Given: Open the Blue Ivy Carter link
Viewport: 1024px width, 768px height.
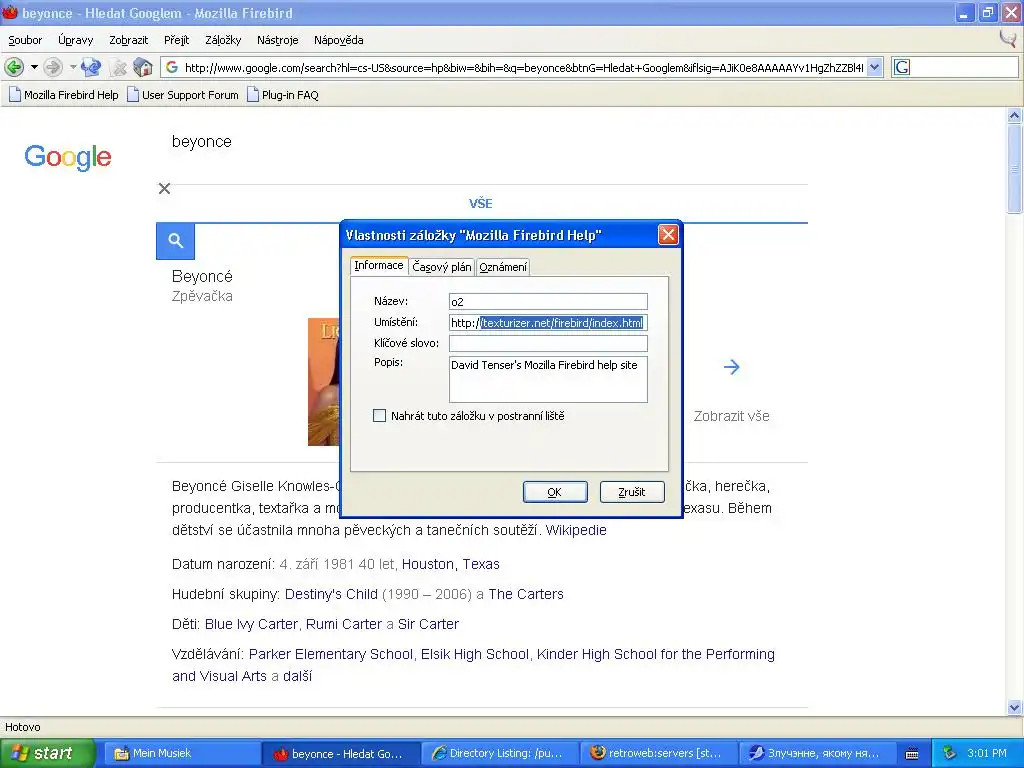Looking at the screenshot, I should 251,624.
